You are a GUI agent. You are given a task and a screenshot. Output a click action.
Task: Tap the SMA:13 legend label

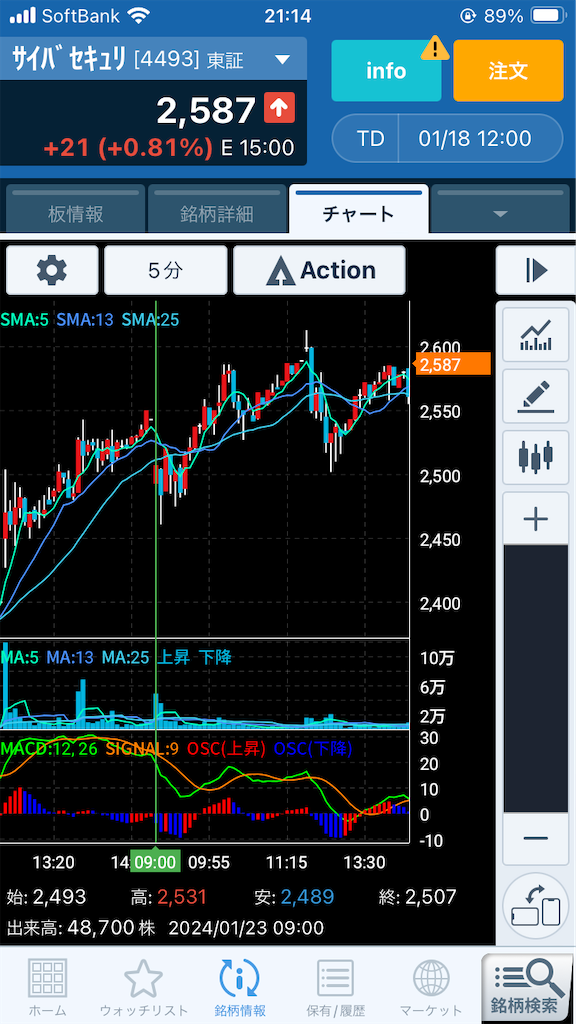tap(85, 319)
